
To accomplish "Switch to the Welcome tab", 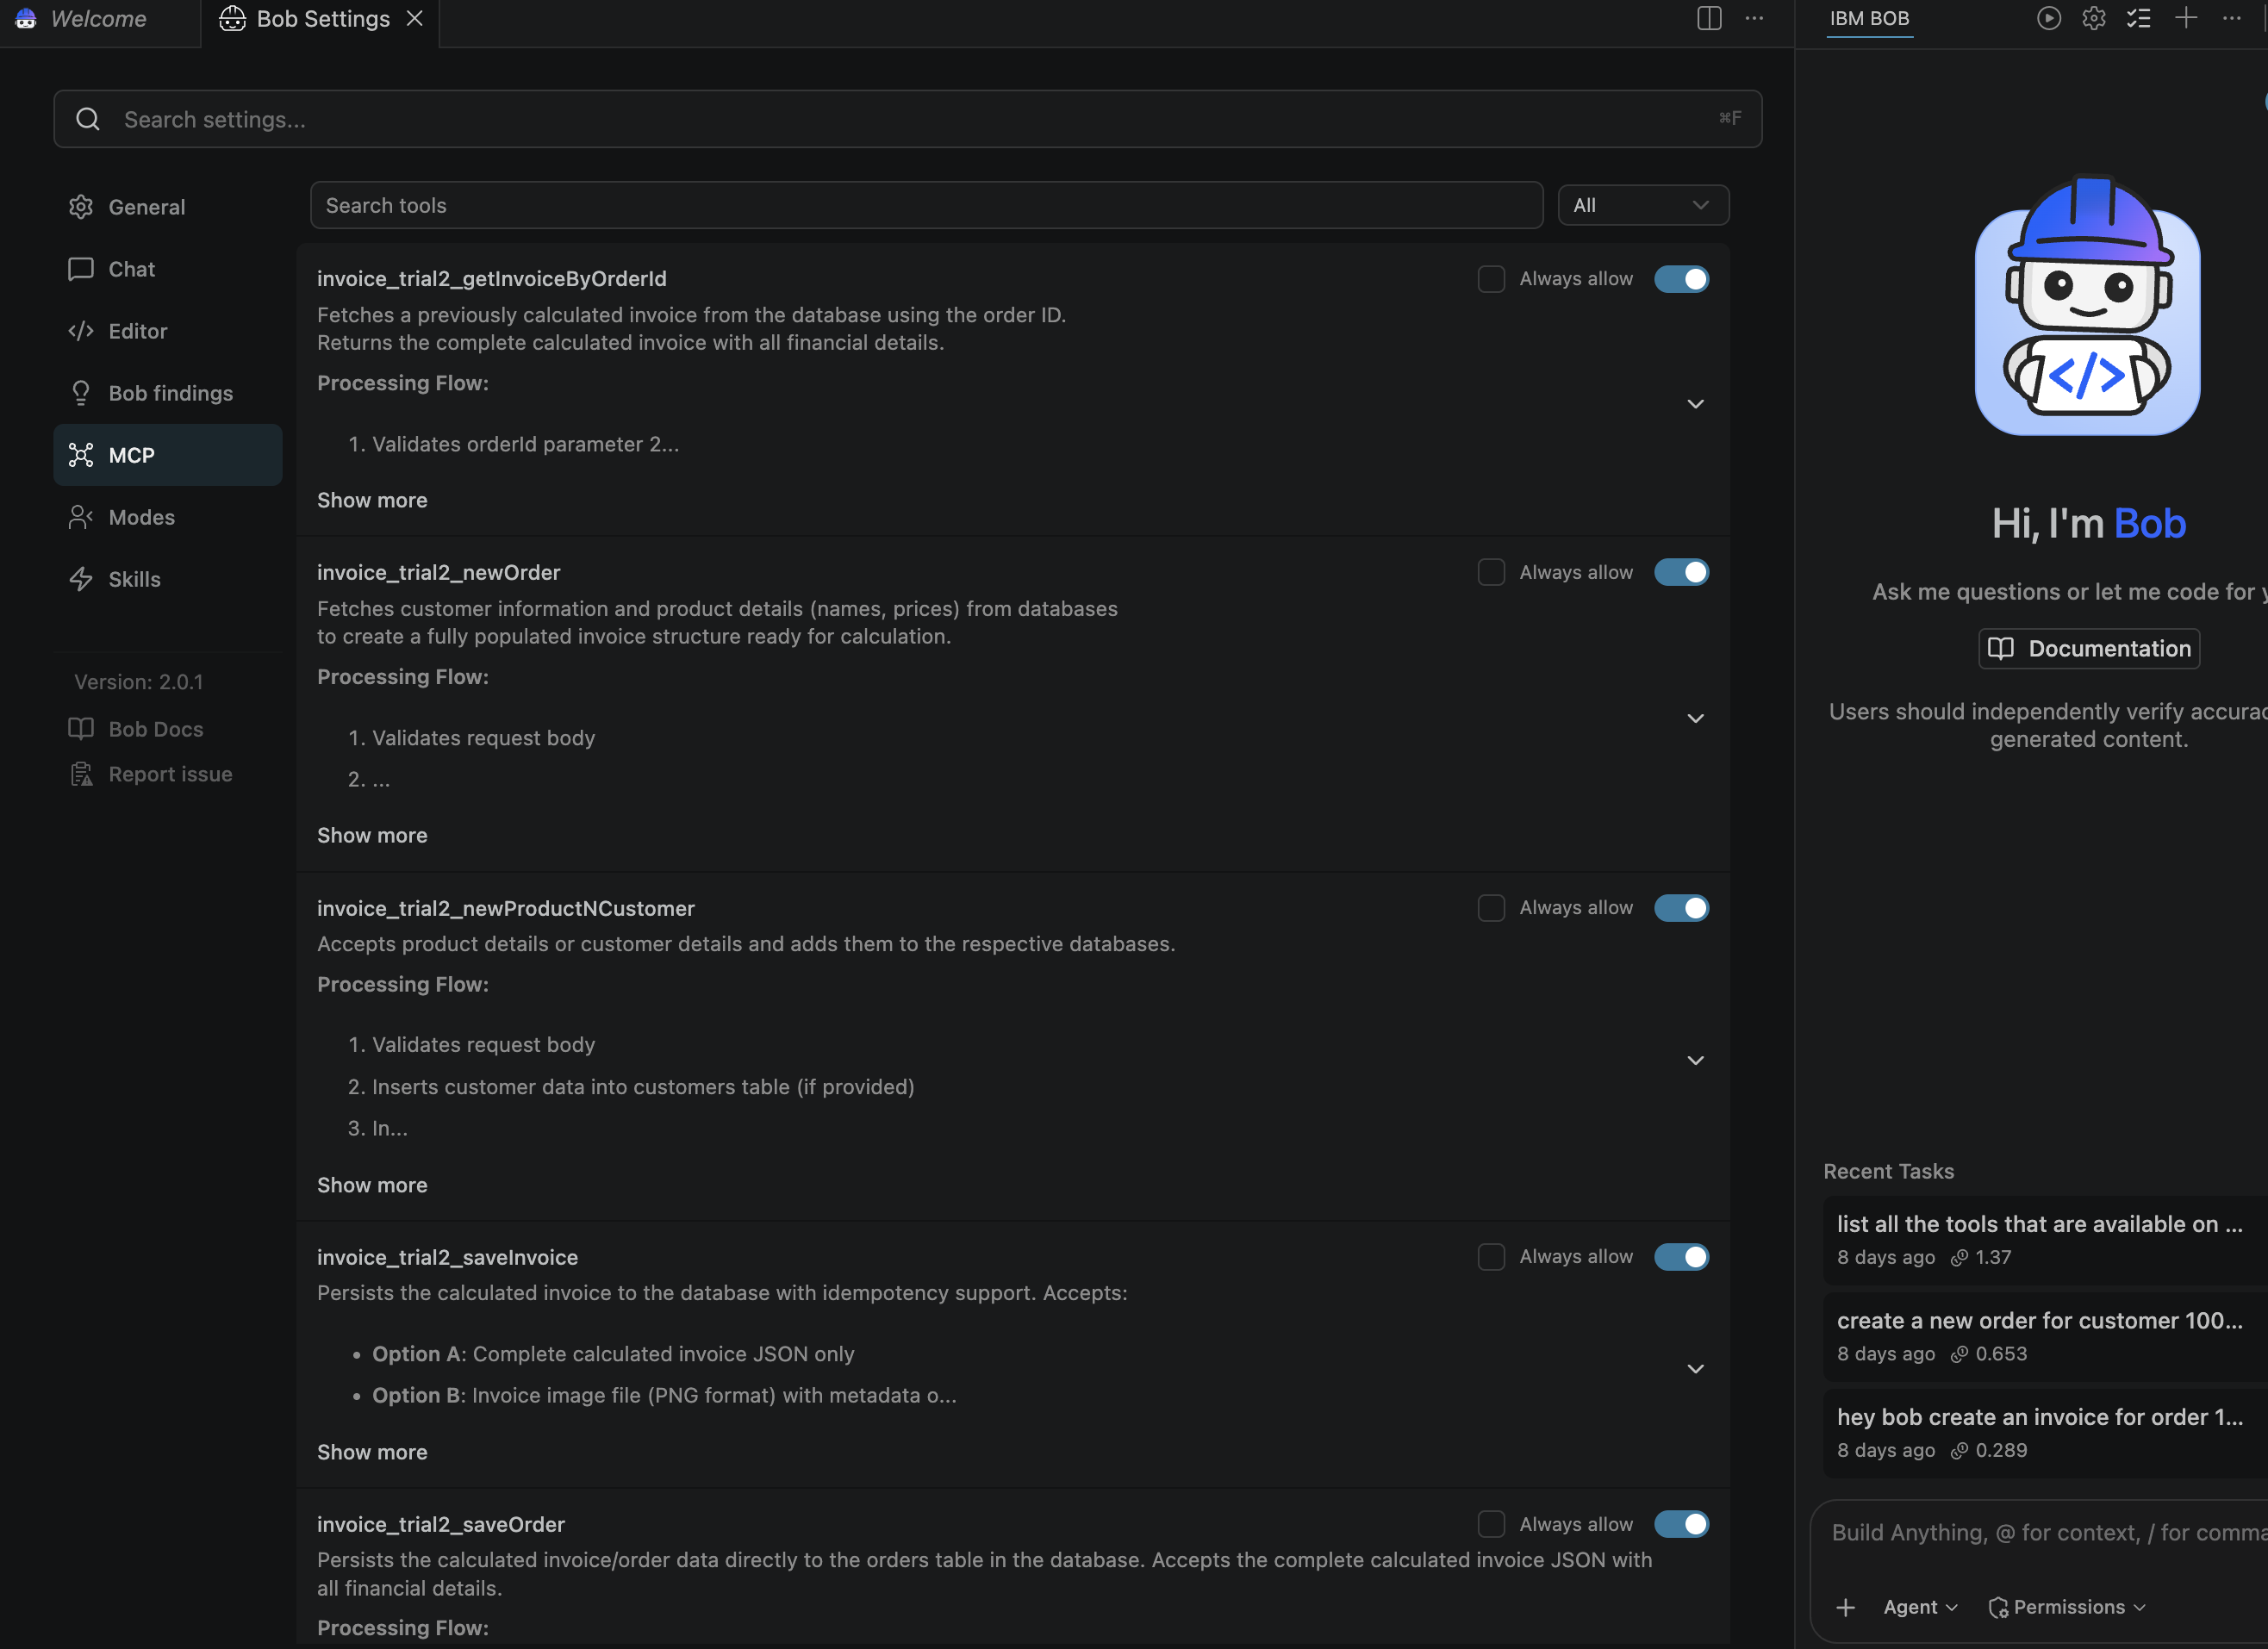I will tap(98, 19).
